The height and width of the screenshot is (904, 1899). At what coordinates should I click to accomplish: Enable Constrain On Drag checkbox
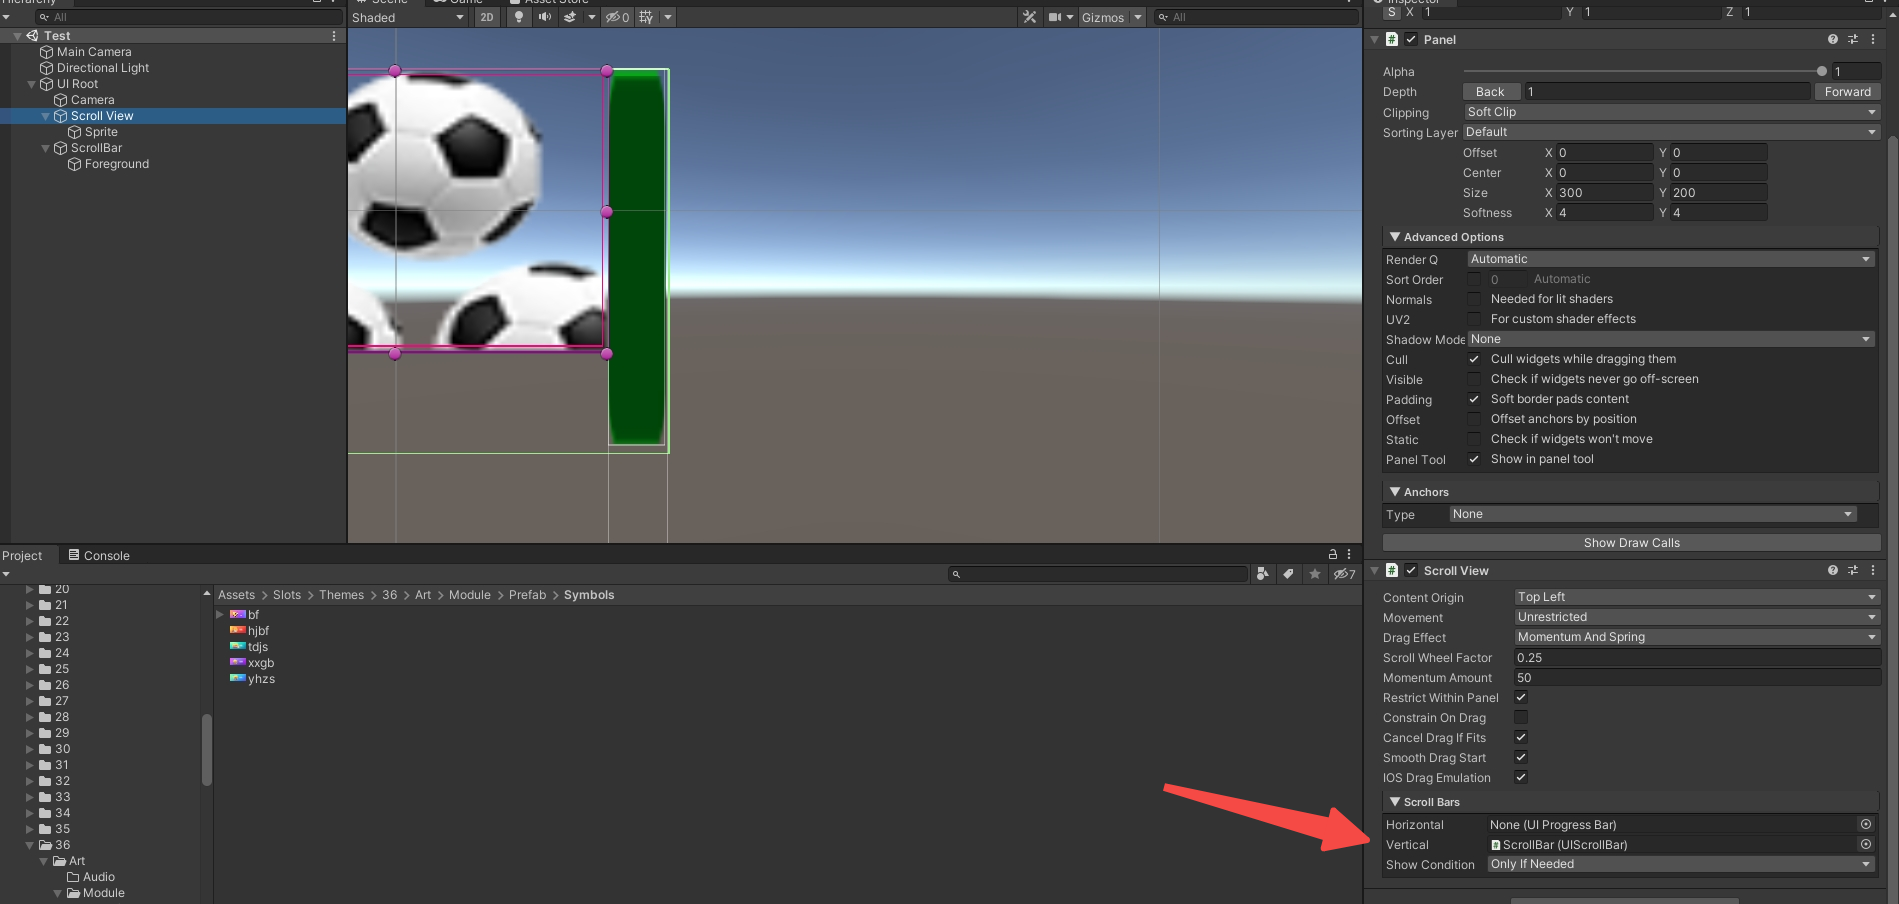click(1521, 717)
